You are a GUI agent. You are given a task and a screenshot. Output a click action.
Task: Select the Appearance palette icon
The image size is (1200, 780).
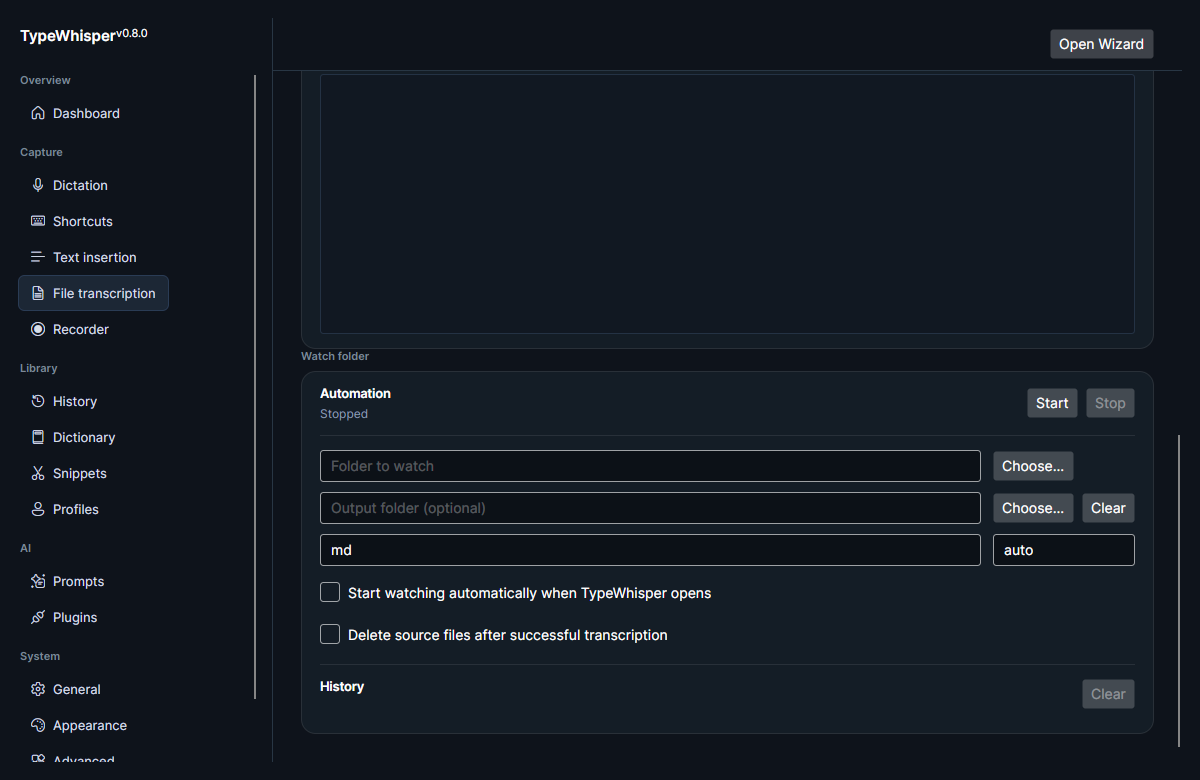[38, 725]
